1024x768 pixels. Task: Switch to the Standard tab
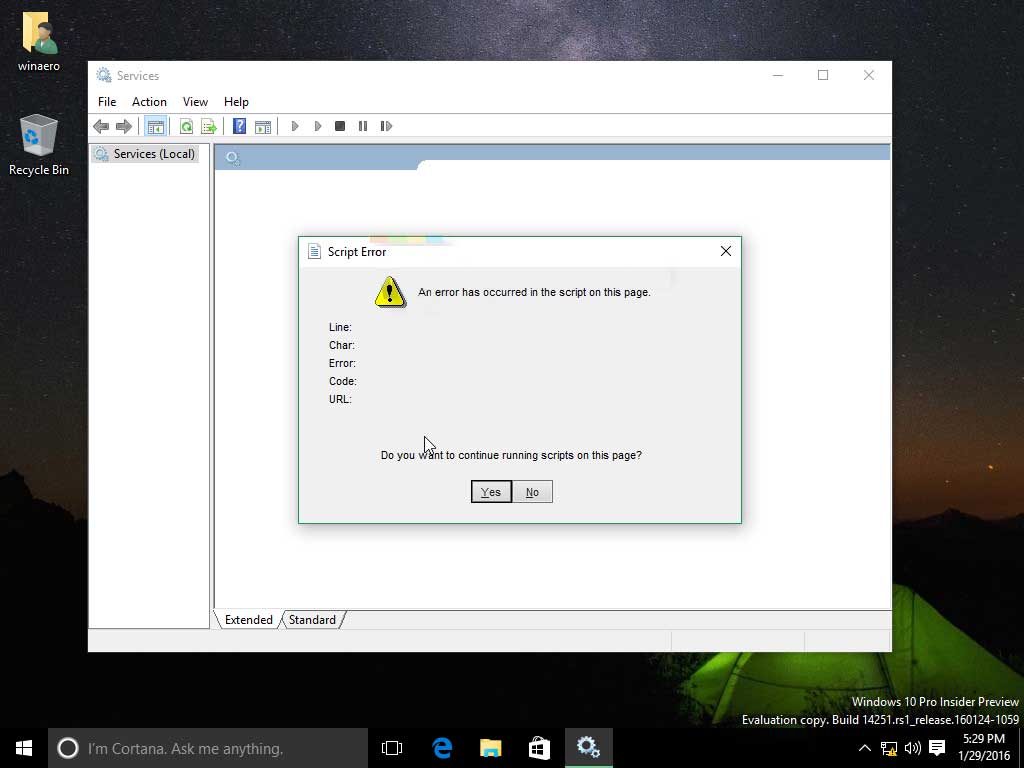(x=311, y=620)
